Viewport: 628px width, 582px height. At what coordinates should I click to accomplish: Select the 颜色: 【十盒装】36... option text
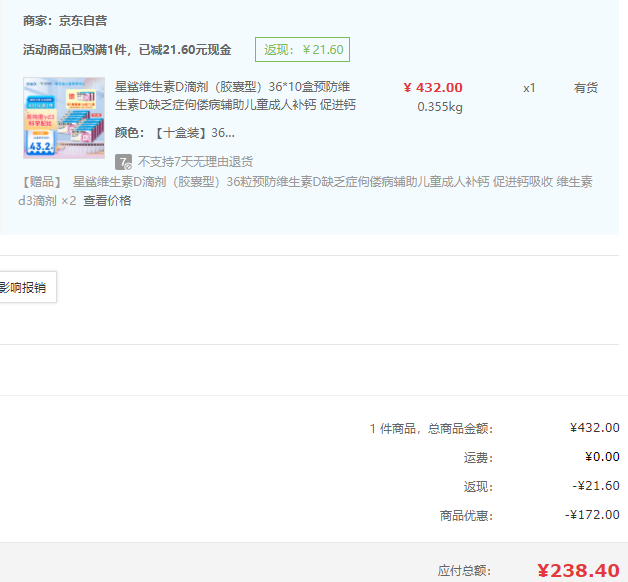pos(175,133)
